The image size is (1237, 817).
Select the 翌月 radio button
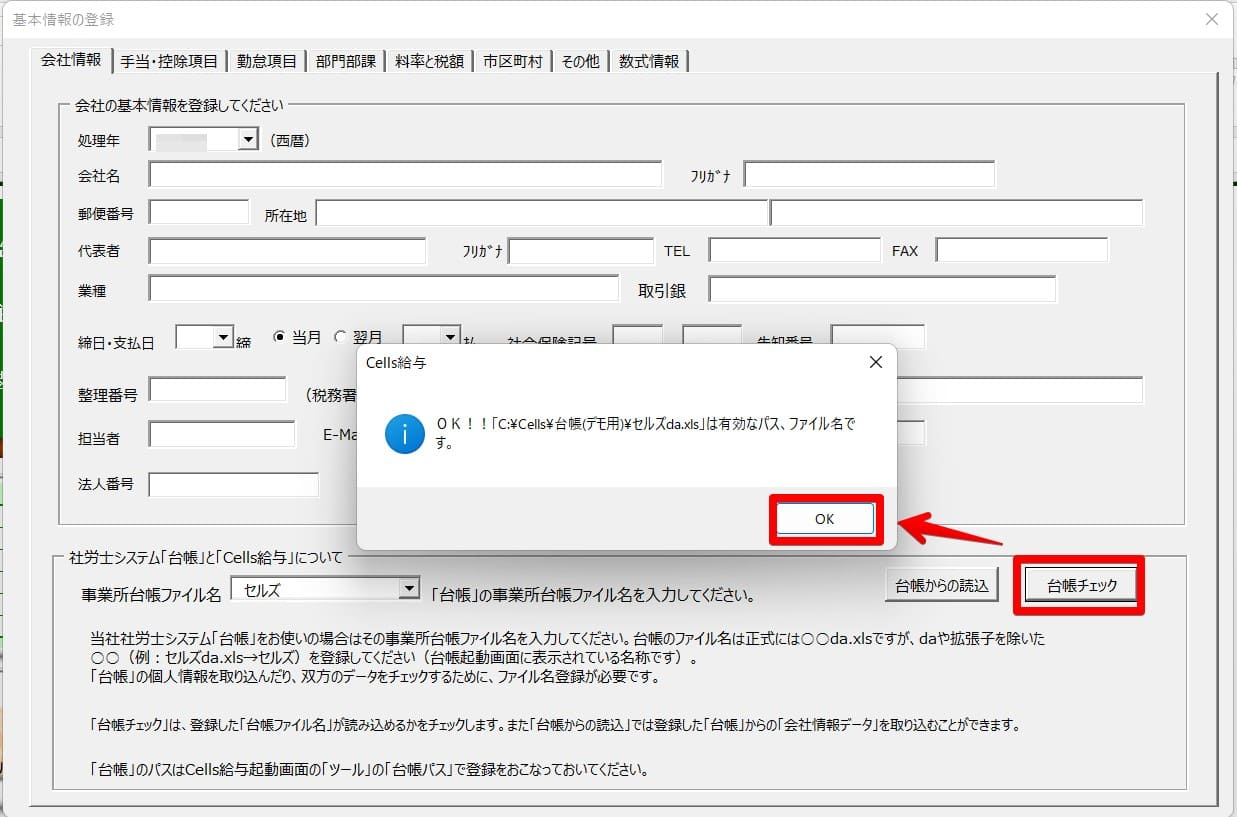(x=340, y=338)
